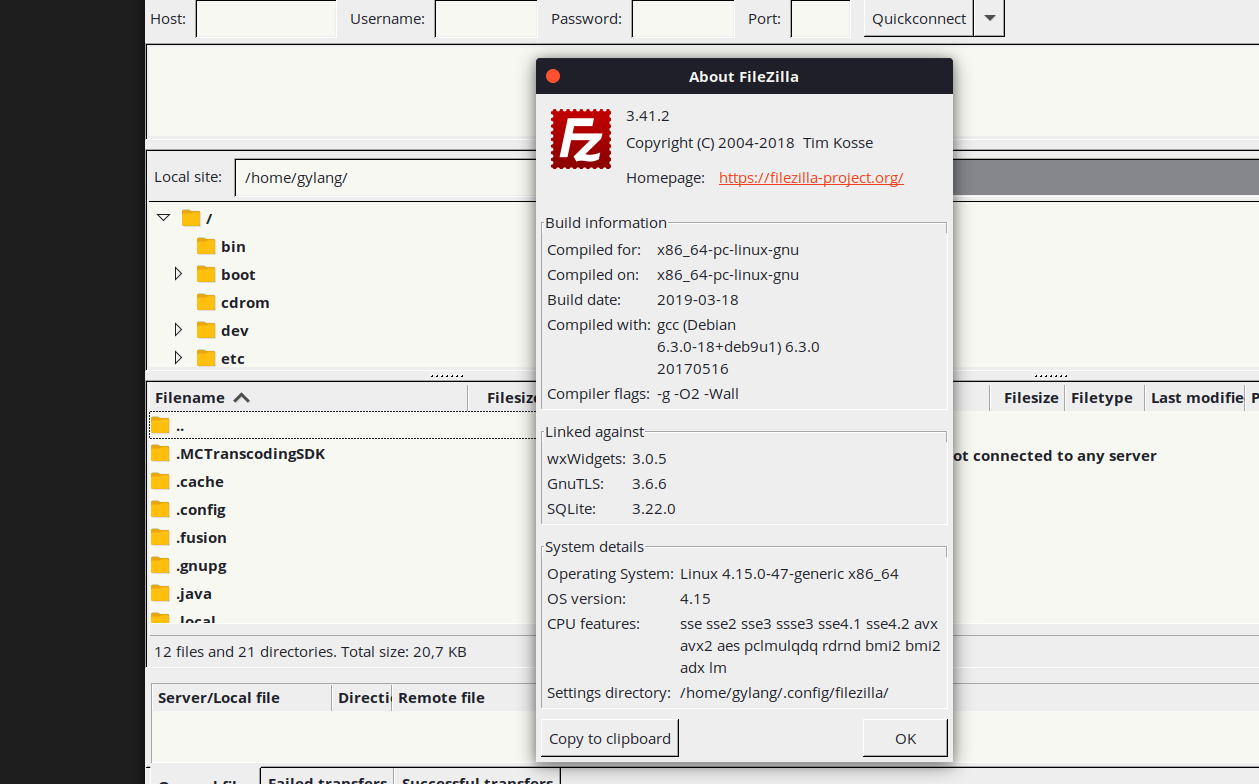This screenshot has height=784, width=1259.
Task: Expand the boot folder node
Action: pos(178,274)
